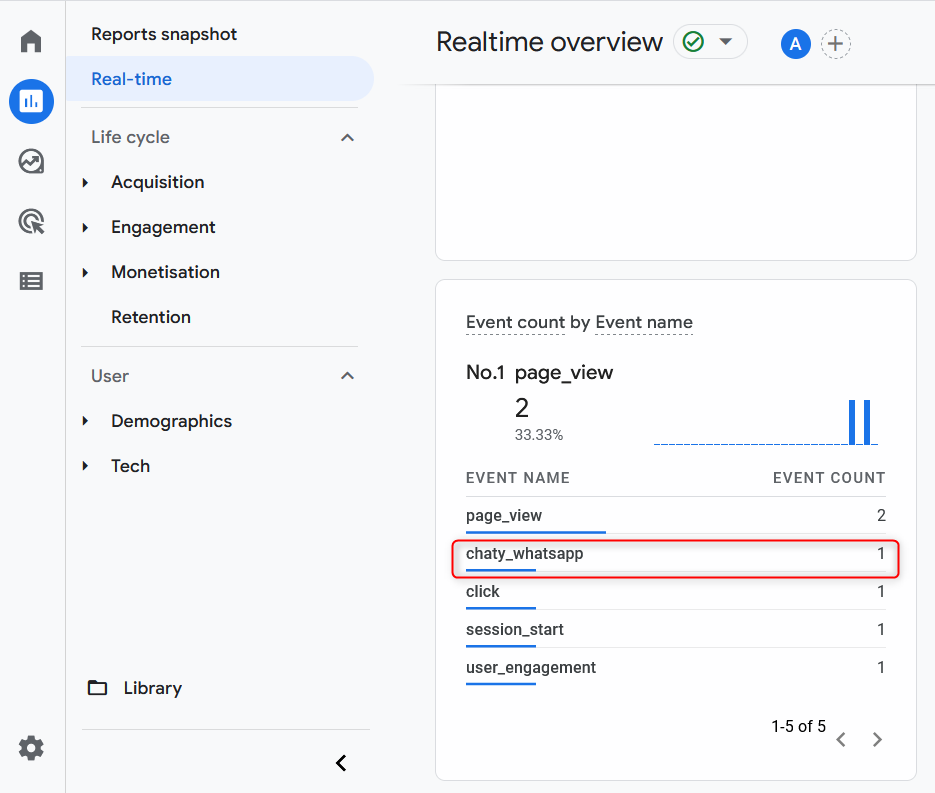Open Advertising section icon

tap(31, 221)
